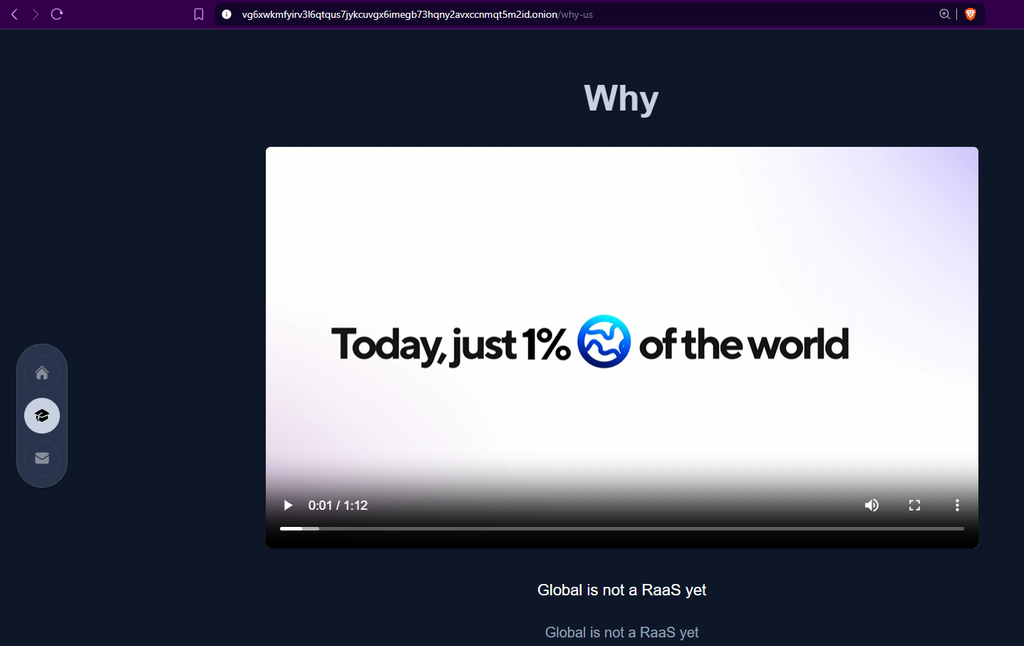Screen dimensions: 1024x646
Task: Bookmark this page via the bookmark icon
Action: click(199, 14)
